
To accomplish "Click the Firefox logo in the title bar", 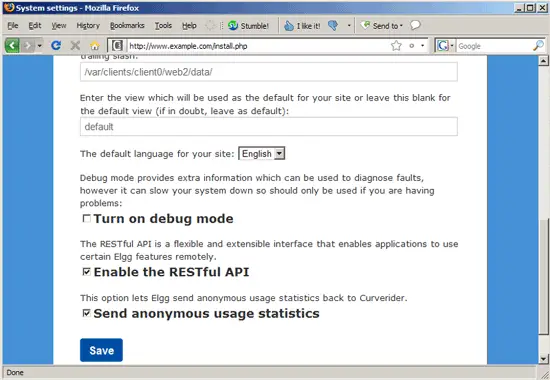I will tap(9, 7).
